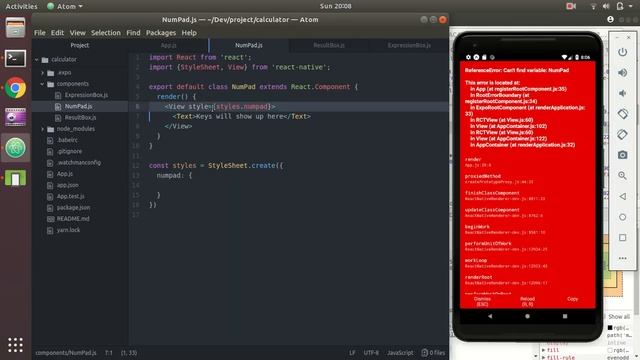Open package.json from project tree
Image resolution: width=640 pixels, height=360 pixels.
(73, 208)
